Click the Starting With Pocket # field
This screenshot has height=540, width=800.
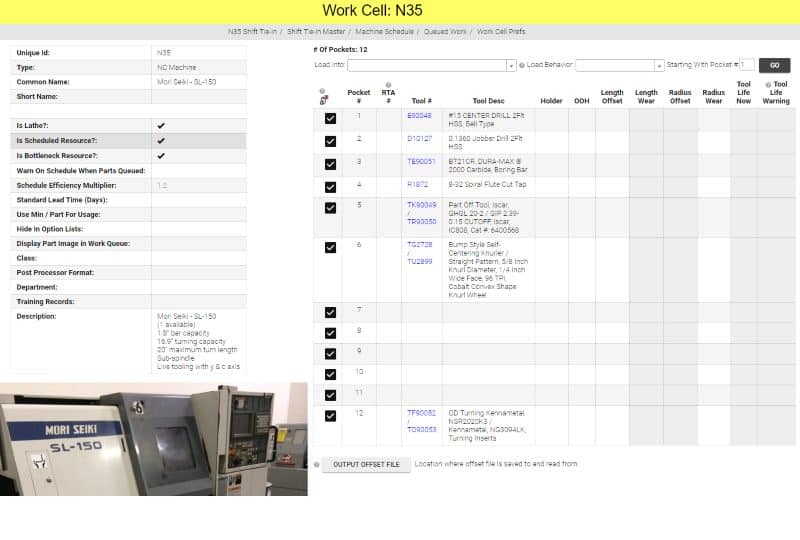(746, 65)
